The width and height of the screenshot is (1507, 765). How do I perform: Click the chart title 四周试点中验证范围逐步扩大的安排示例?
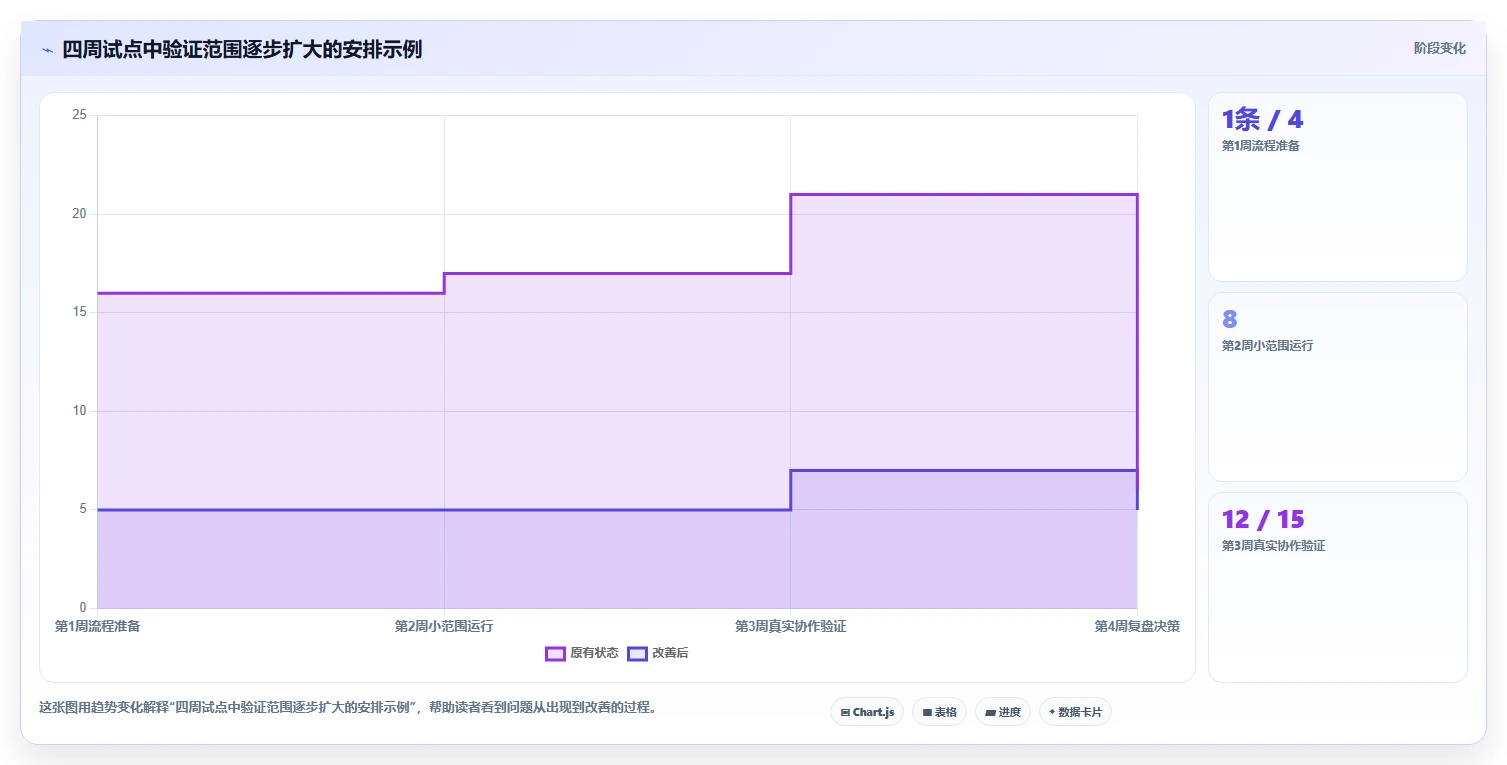(242, 49)
